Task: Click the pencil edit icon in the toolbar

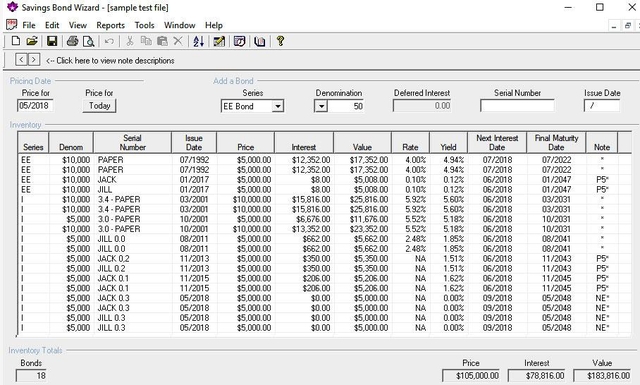Action: pyautogui.click(x=219, y=41)
